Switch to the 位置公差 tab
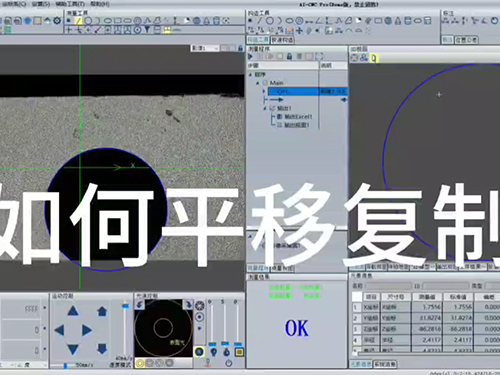The height and width of the screenshot is (375, 500). tap(466, 40)
